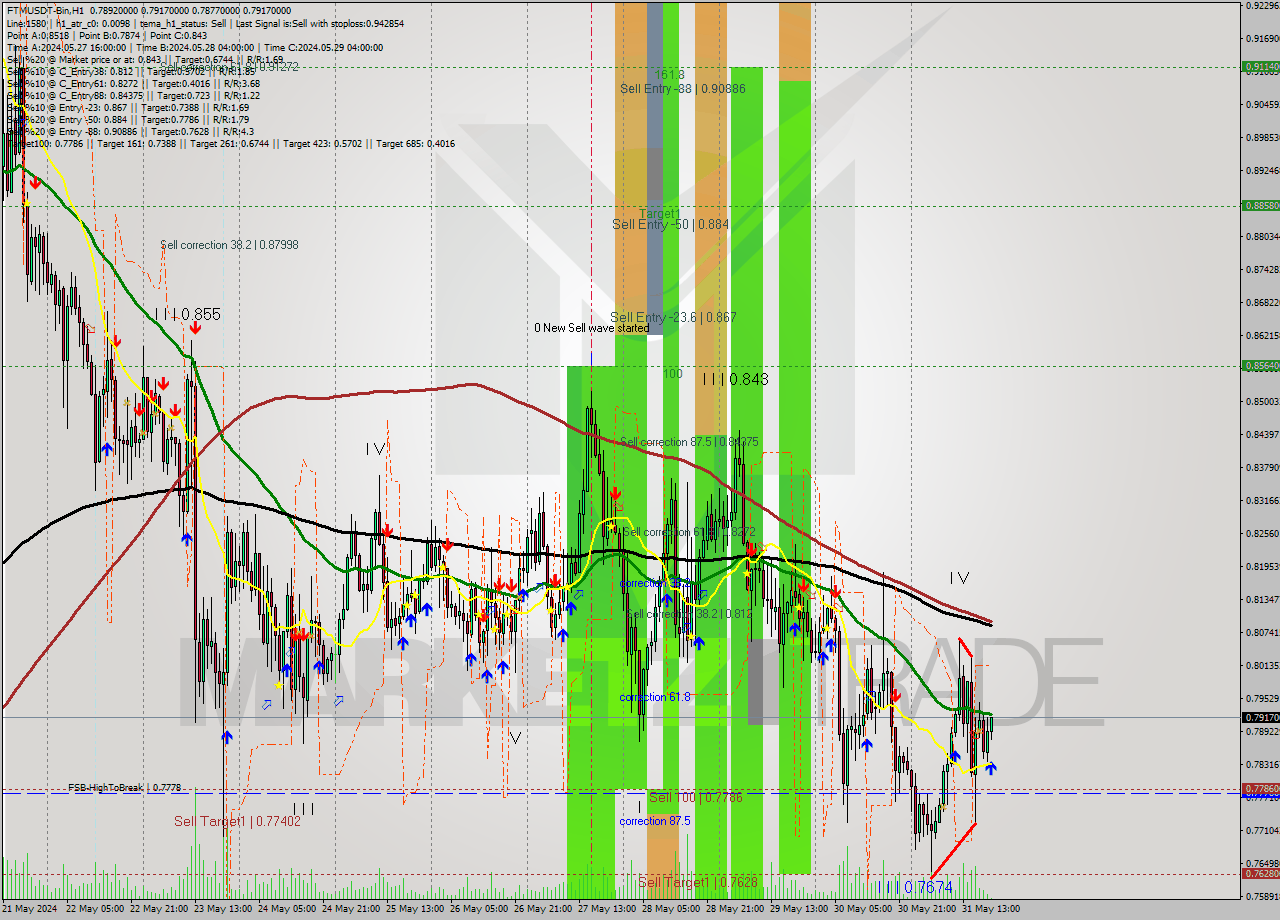Click the 'correction 61.8' blue label

654,697
